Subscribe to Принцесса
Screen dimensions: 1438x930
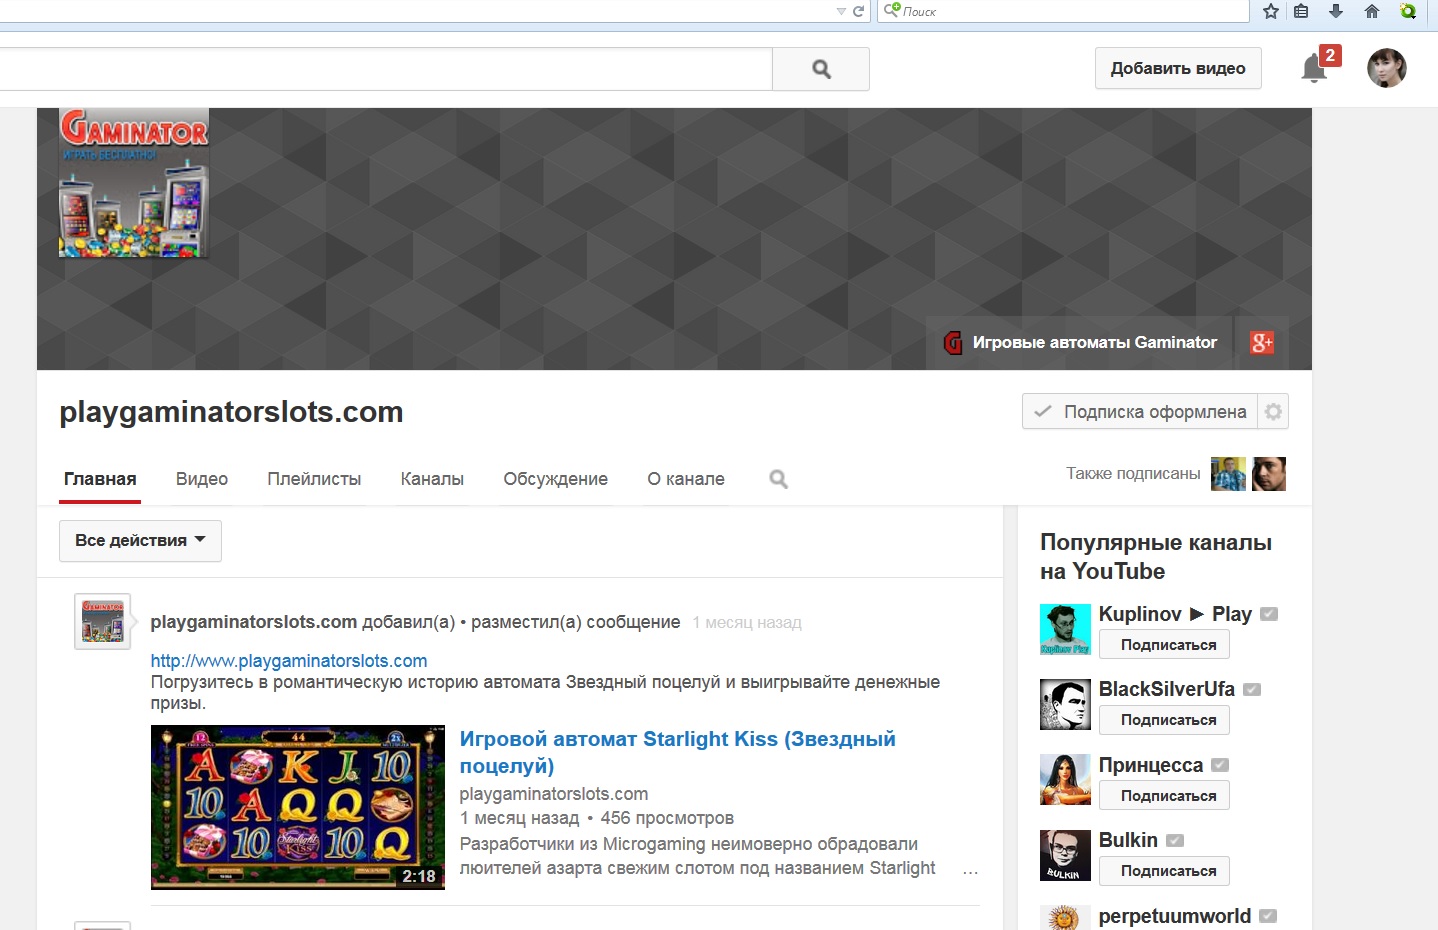[1164, 796]
